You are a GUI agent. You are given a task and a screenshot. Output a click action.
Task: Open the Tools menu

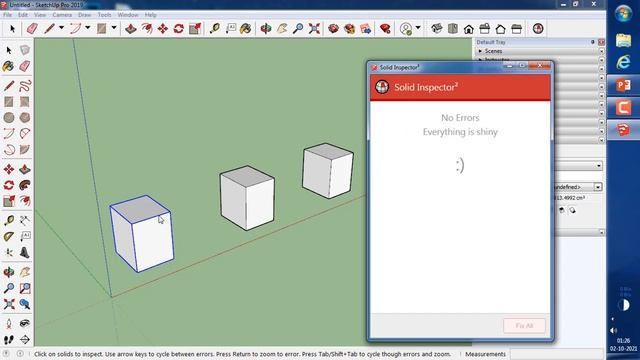pos(104,15)
